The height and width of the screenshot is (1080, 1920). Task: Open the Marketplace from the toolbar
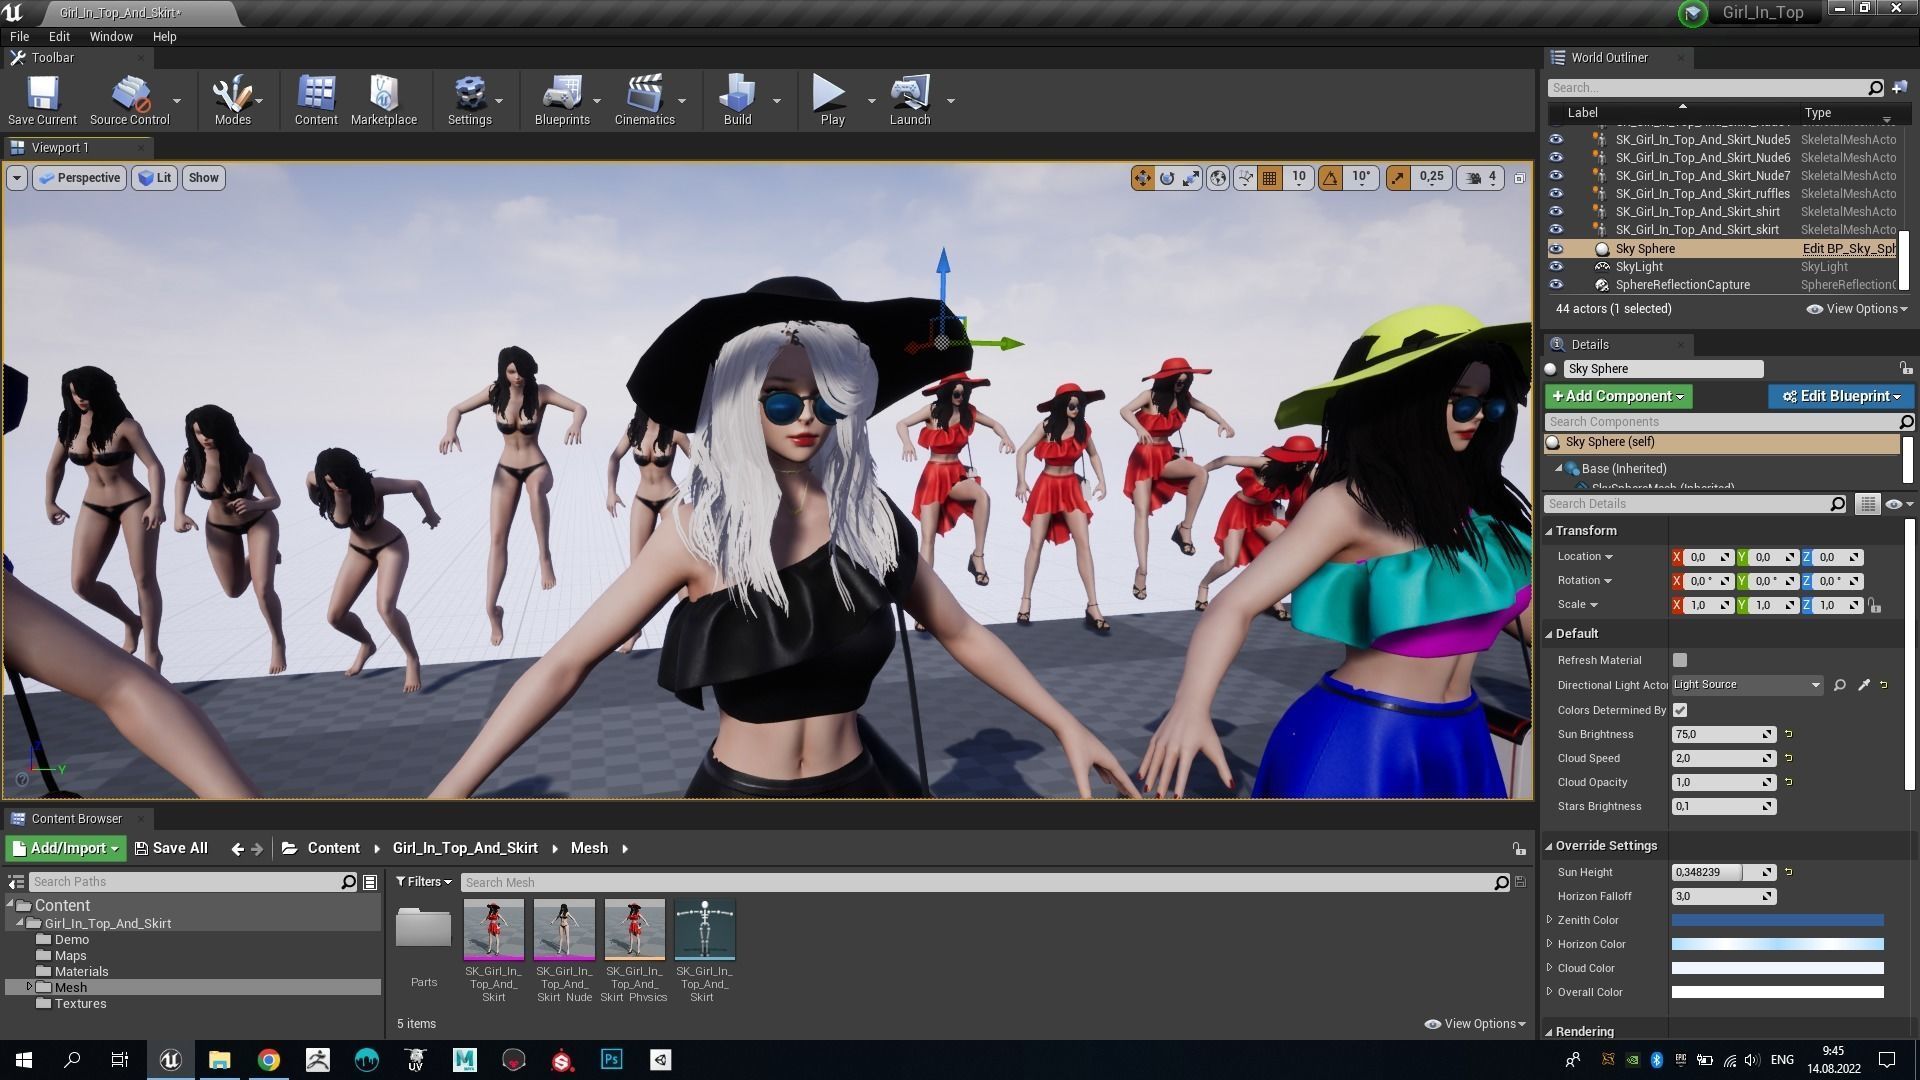pyautogui.click(x=383, y=99)
